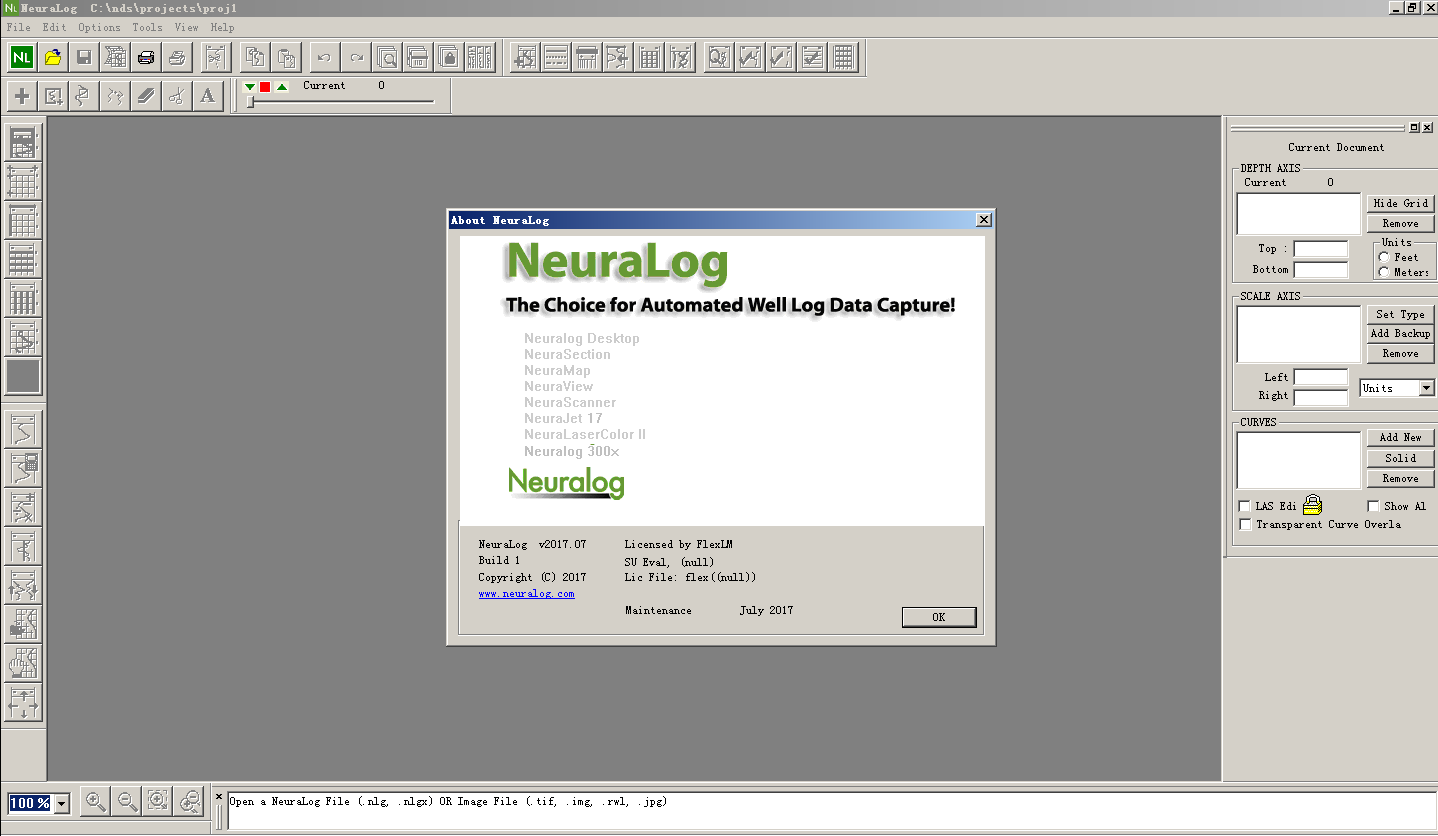
Task: Click the Hide Grid button
Action: tap(1400, 203)
